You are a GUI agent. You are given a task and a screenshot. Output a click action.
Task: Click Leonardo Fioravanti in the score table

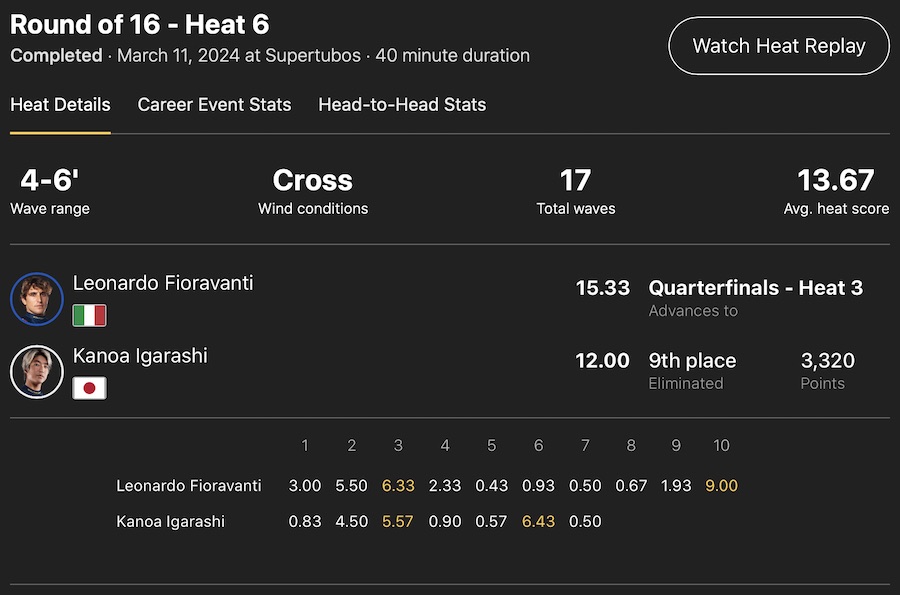[x=189, y=485]
